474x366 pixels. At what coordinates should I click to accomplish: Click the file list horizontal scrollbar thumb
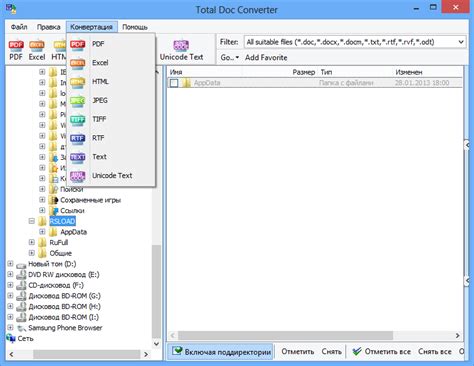pyautogui.click(x=285, y=335)
